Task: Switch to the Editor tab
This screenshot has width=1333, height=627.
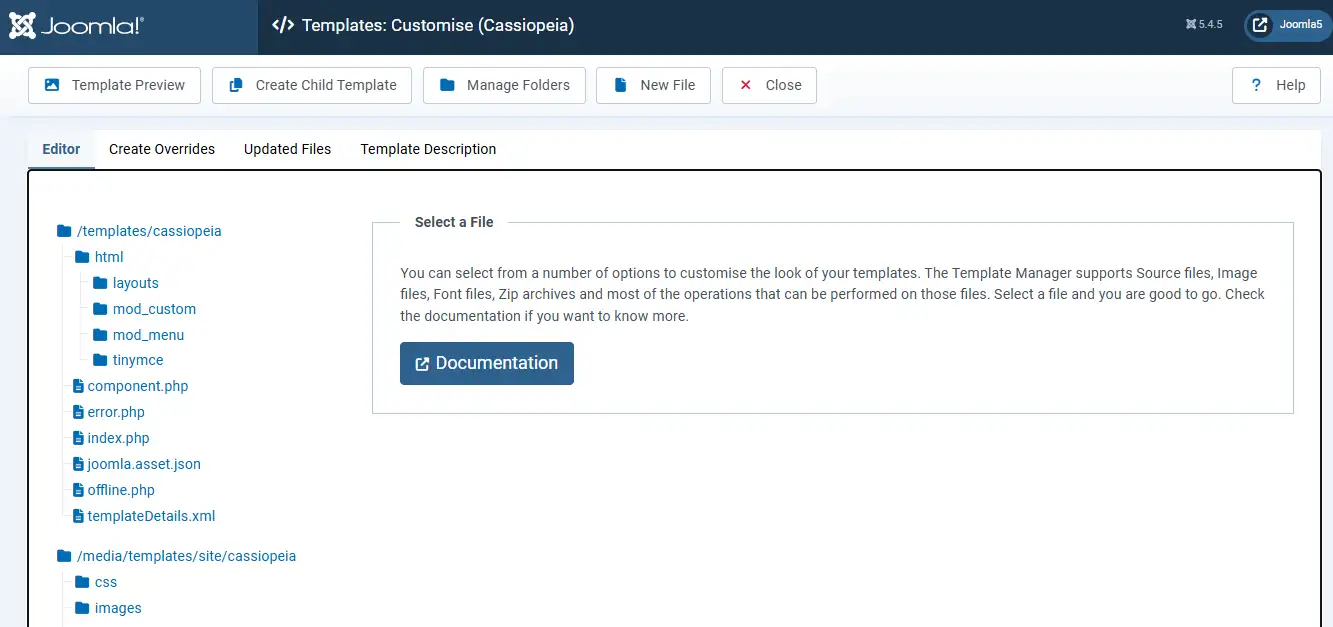Action: [61, 149]
